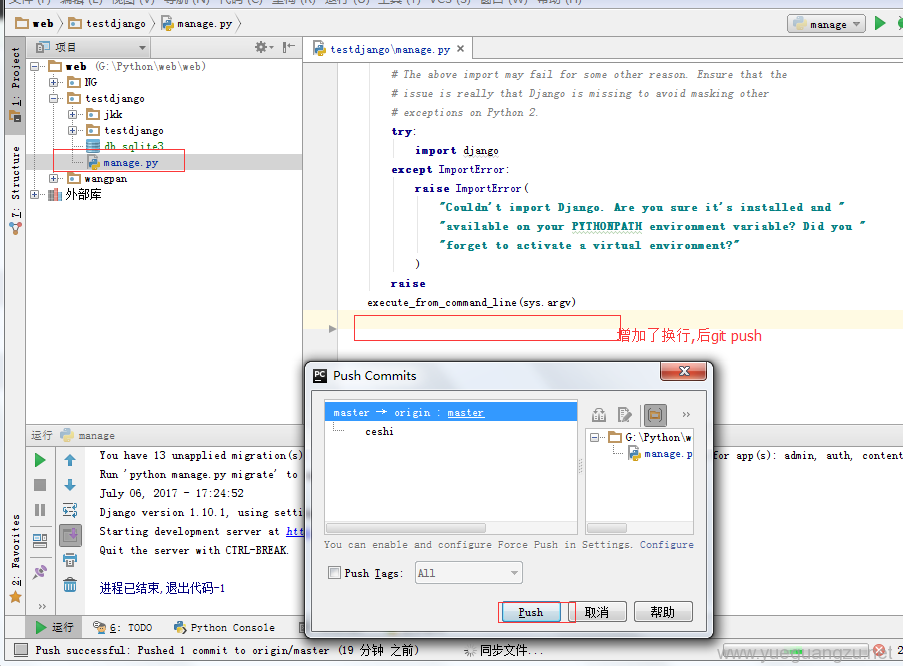Rerun manage in the Run panel
The width and height of the screenshot is (903, 666).
(40, 460)
